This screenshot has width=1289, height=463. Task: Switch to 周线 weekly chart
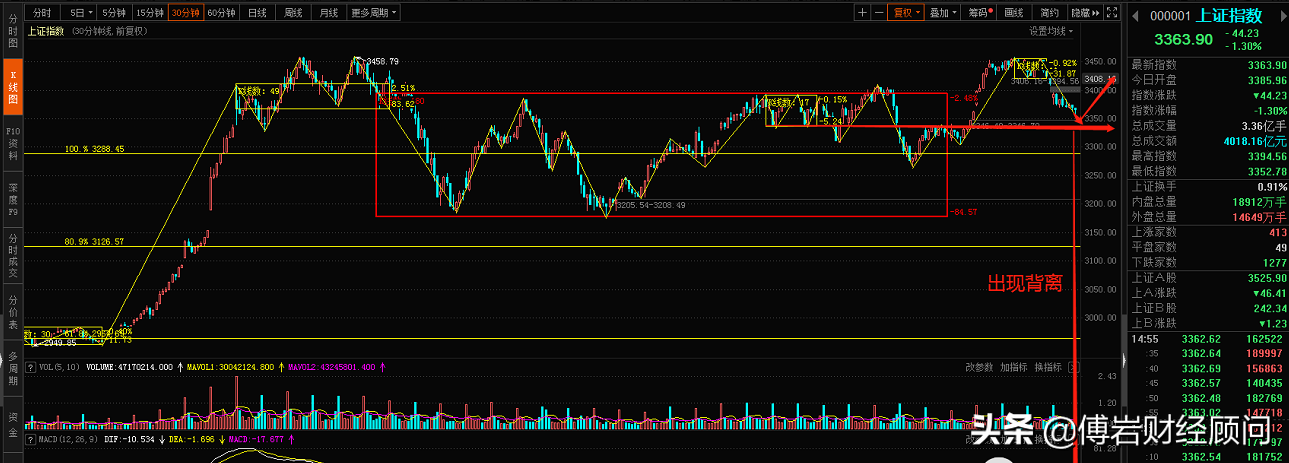pyautogui.click(x=293, y=13)
